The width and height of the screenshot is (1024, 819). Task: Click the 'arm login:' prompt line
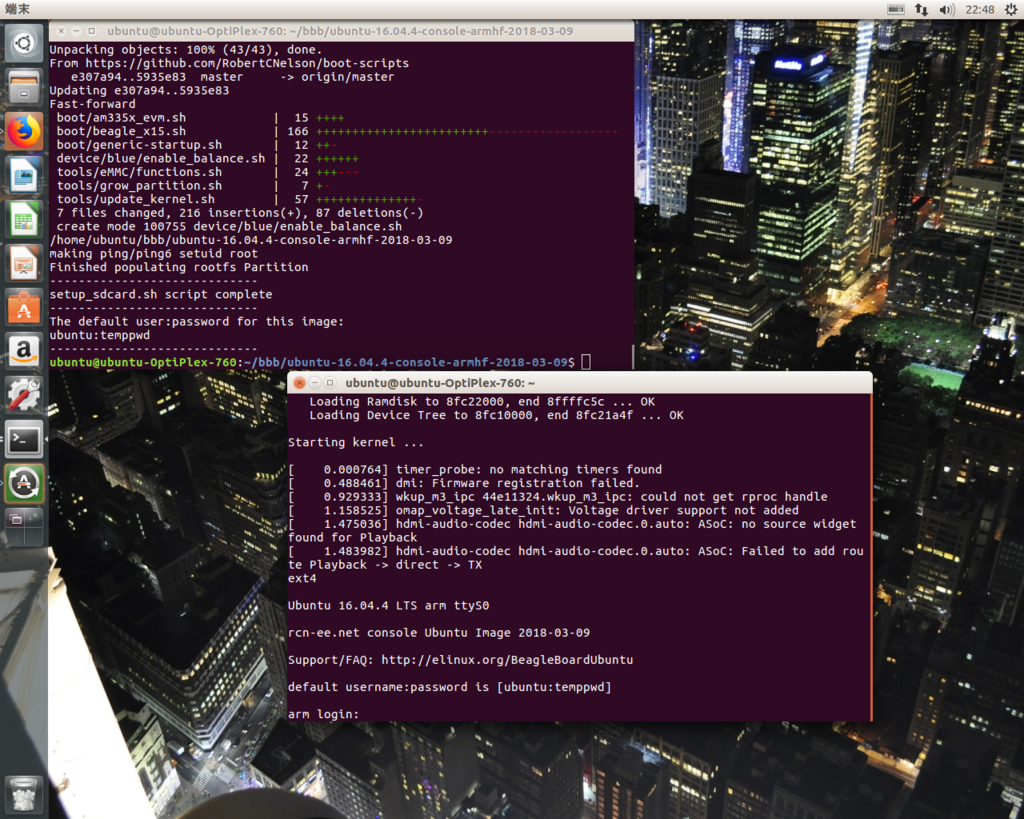[x=323, y=715]
